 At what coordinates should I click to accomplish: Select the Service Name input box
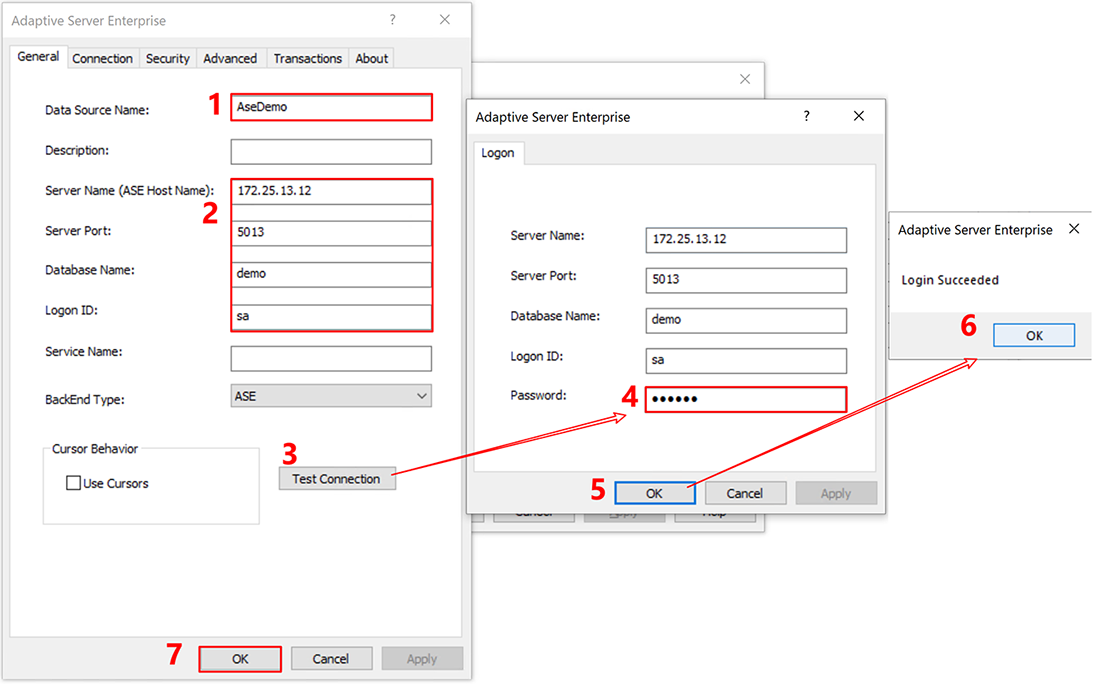pyautogui.click(x=331, y=358)
